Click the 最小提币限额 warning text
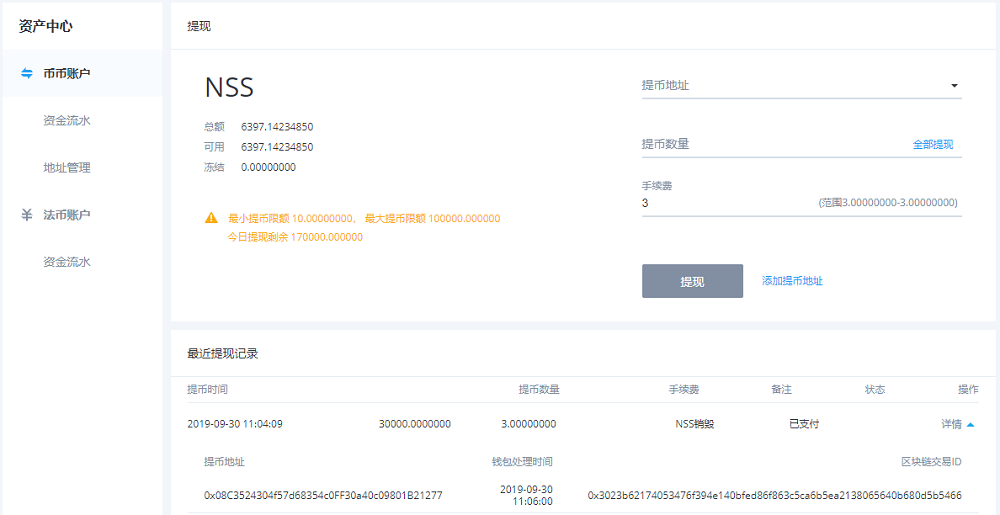Image resolution: width=1000 pixels, height=515 pixels. (364, 218)
